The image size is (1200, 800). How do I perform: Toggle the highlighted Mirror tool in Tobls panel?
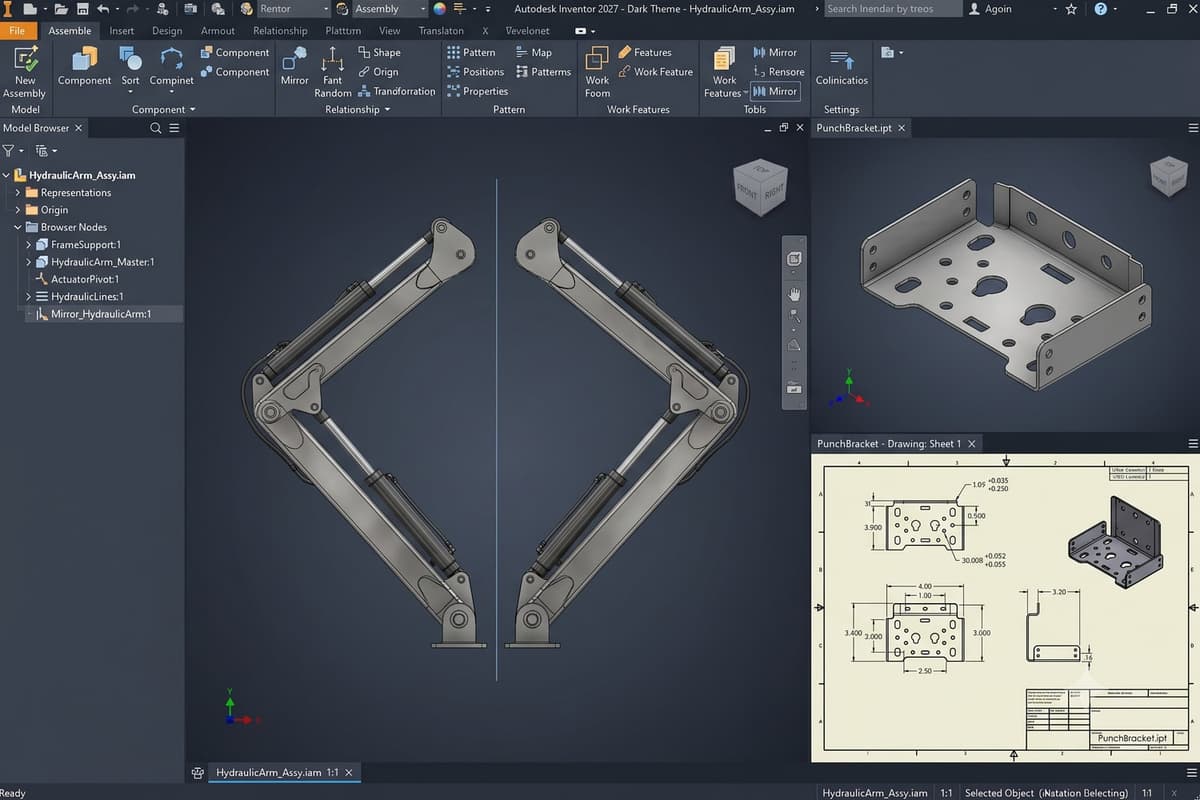point(775,91)
